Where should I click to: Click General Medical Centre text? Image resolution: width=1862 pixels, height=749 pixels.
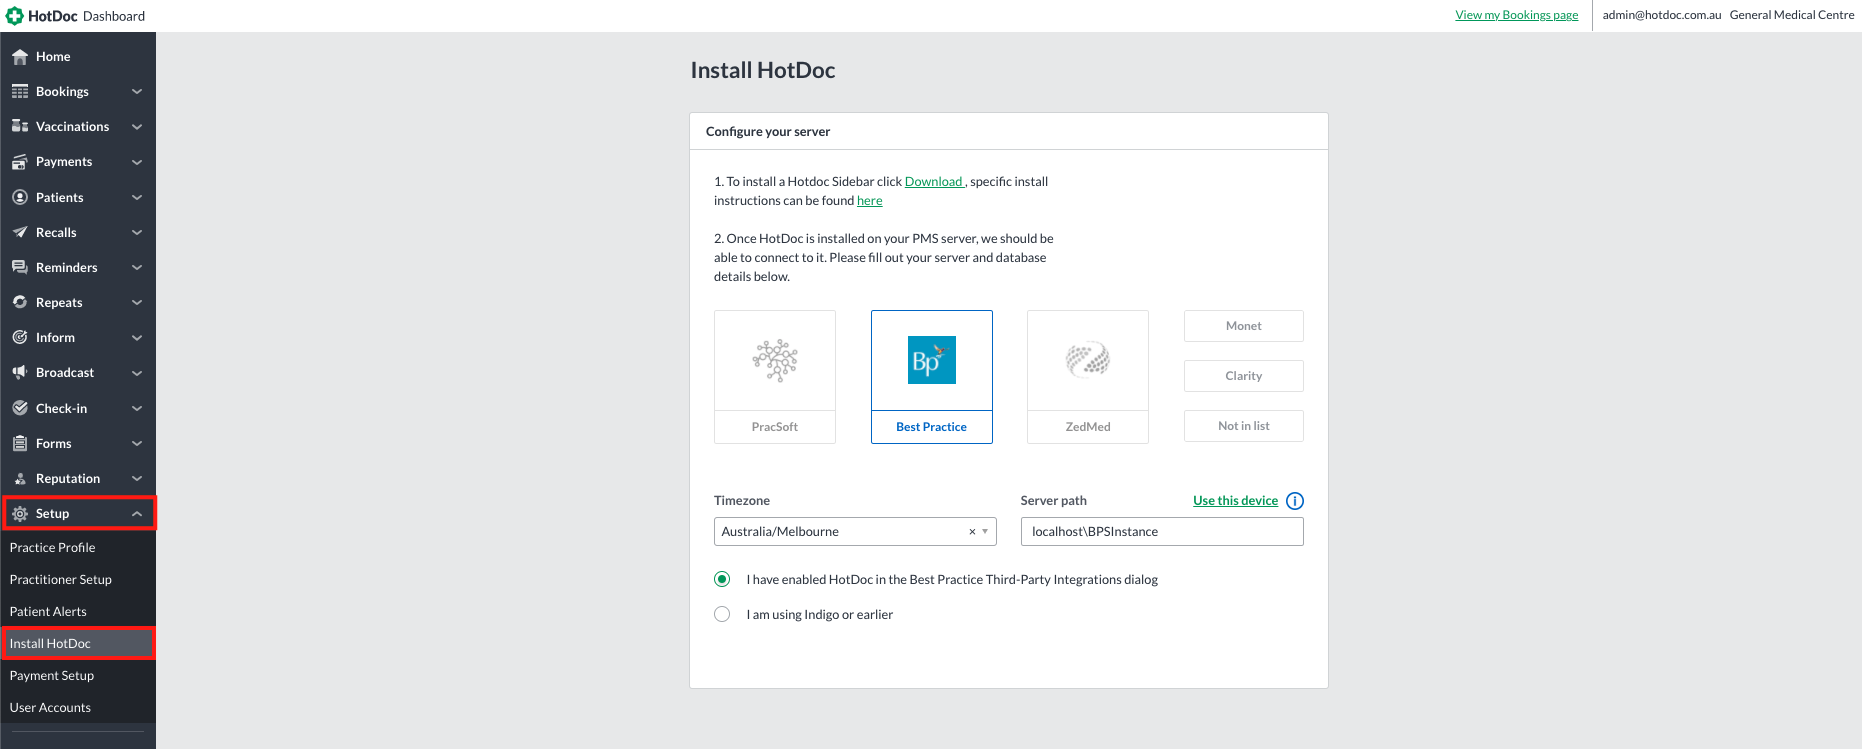1792,15
